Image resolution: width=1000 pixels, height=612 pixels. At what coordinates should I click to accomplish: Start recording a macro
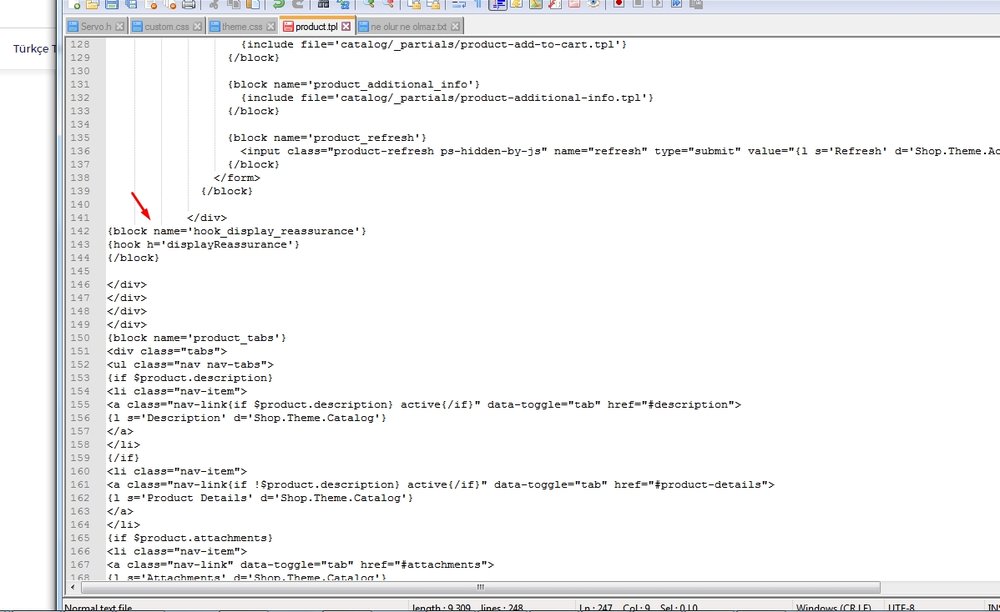point(617,5)
